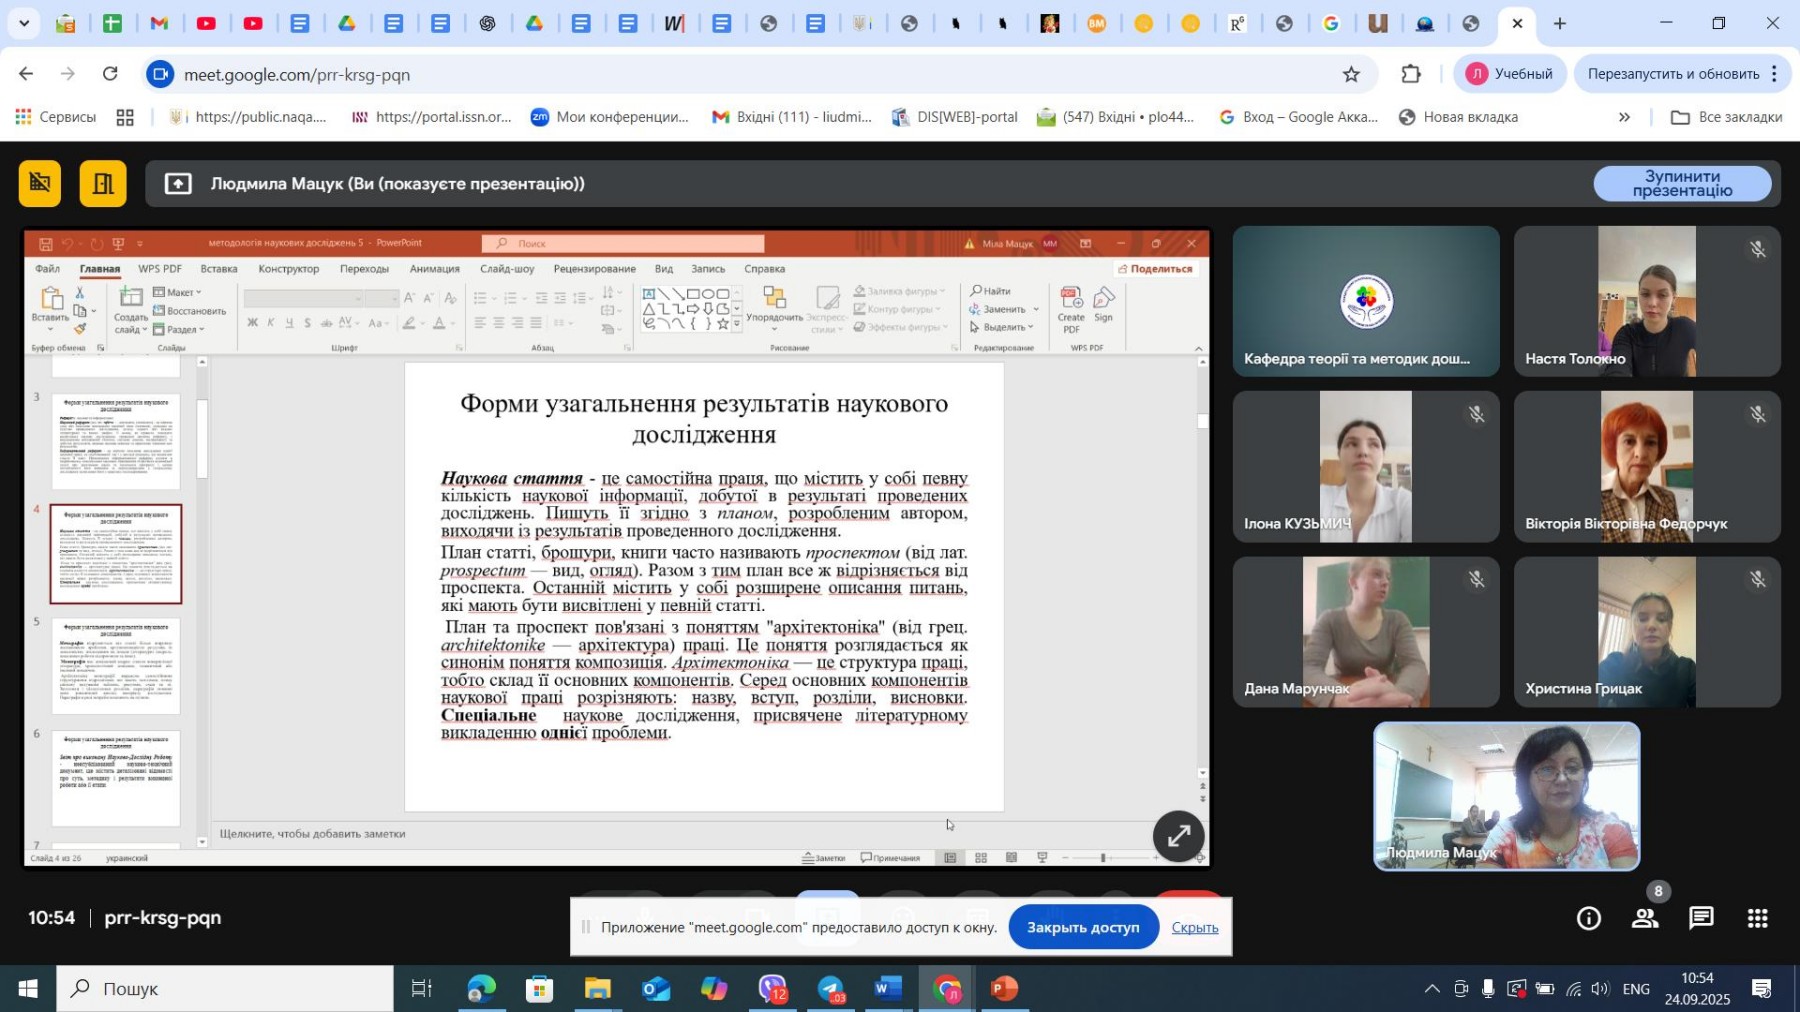The width and height of the screenshot is (1800, 1012).
Task: Switch to the Вставка ribbon tab
Action: click(x=219, y=269)
